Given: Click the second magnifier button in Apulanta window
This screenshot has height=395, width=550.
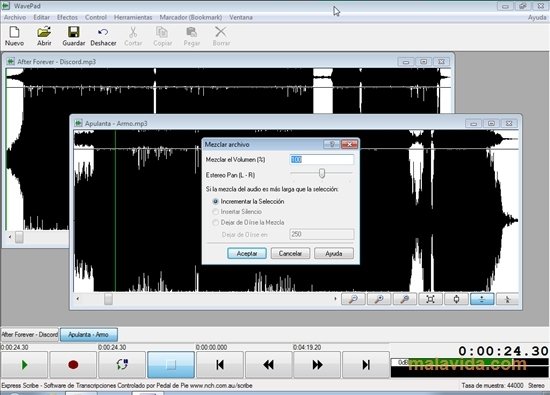Looking at the screenshot, I should click(379, 299).
